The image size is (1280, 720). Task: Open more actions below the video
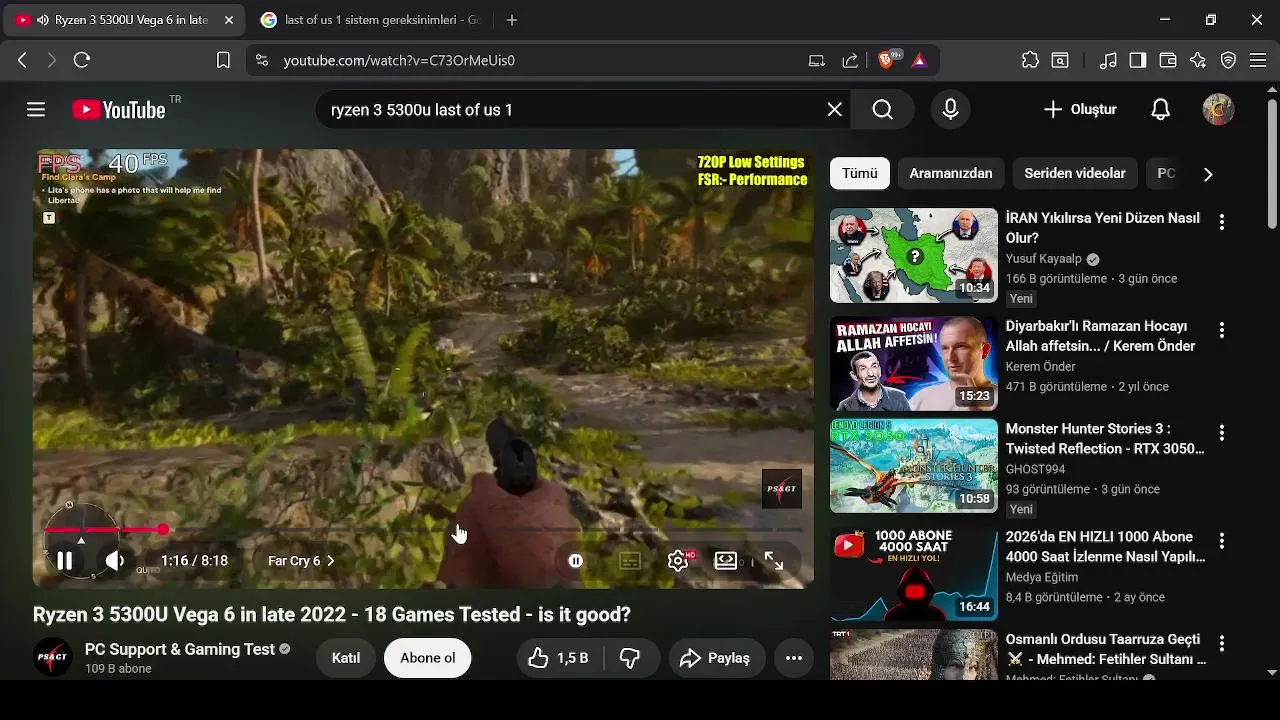click(x=794, y=658)
